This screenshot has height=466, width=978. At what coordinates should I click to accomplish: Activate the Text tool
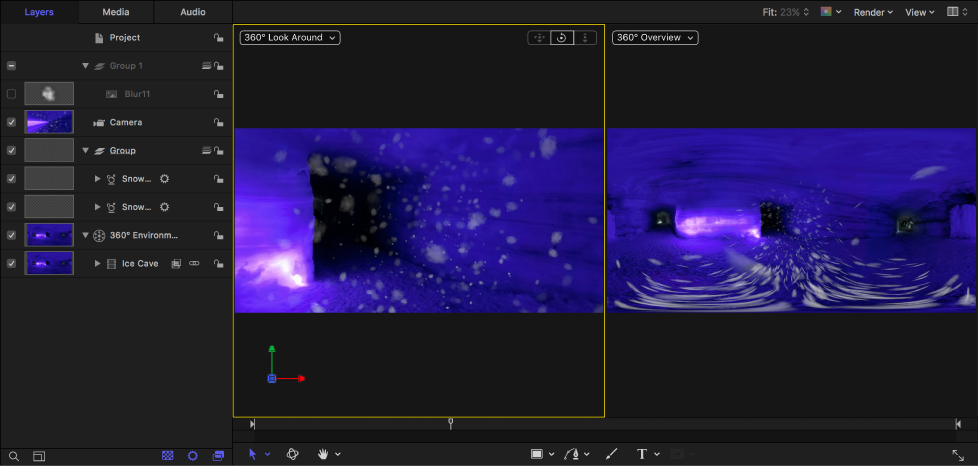pos(641,454)
